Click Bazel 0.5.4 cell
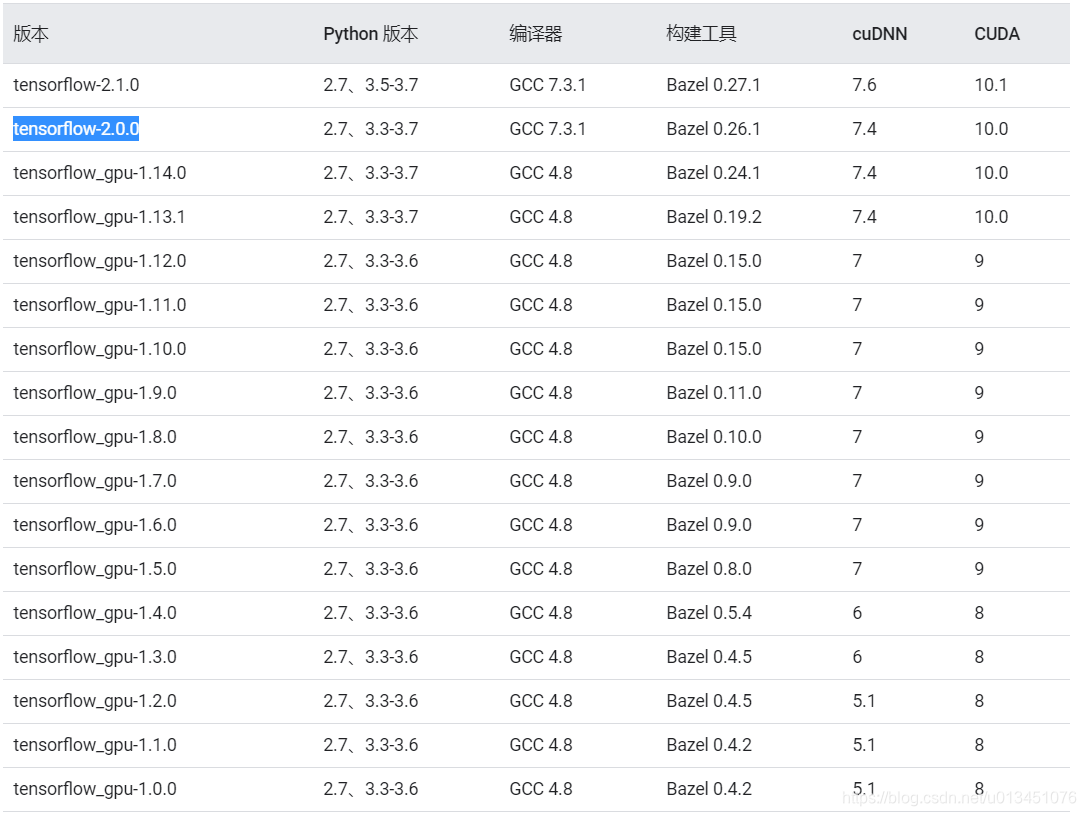 (x=709, y=613)
